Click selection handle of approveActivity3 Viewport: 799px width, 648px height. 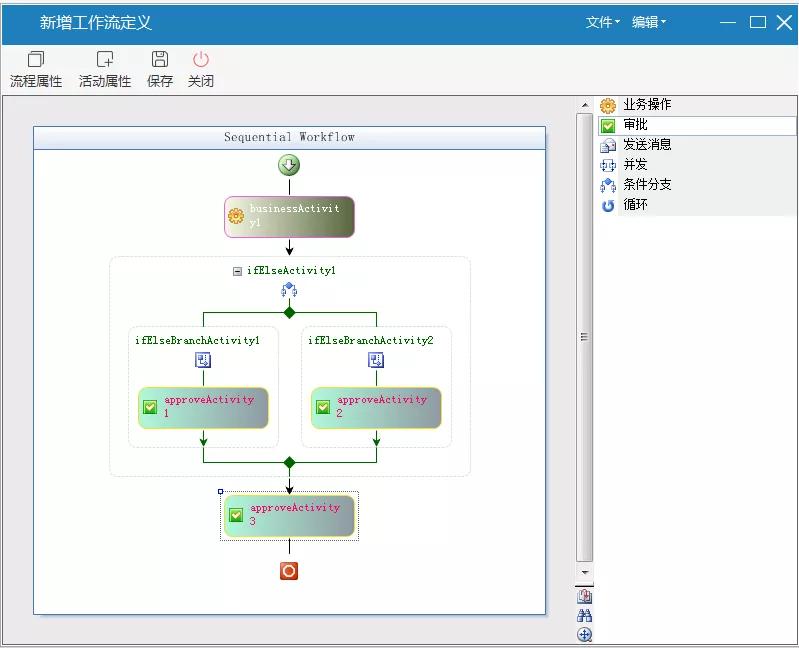click(221, 492)
